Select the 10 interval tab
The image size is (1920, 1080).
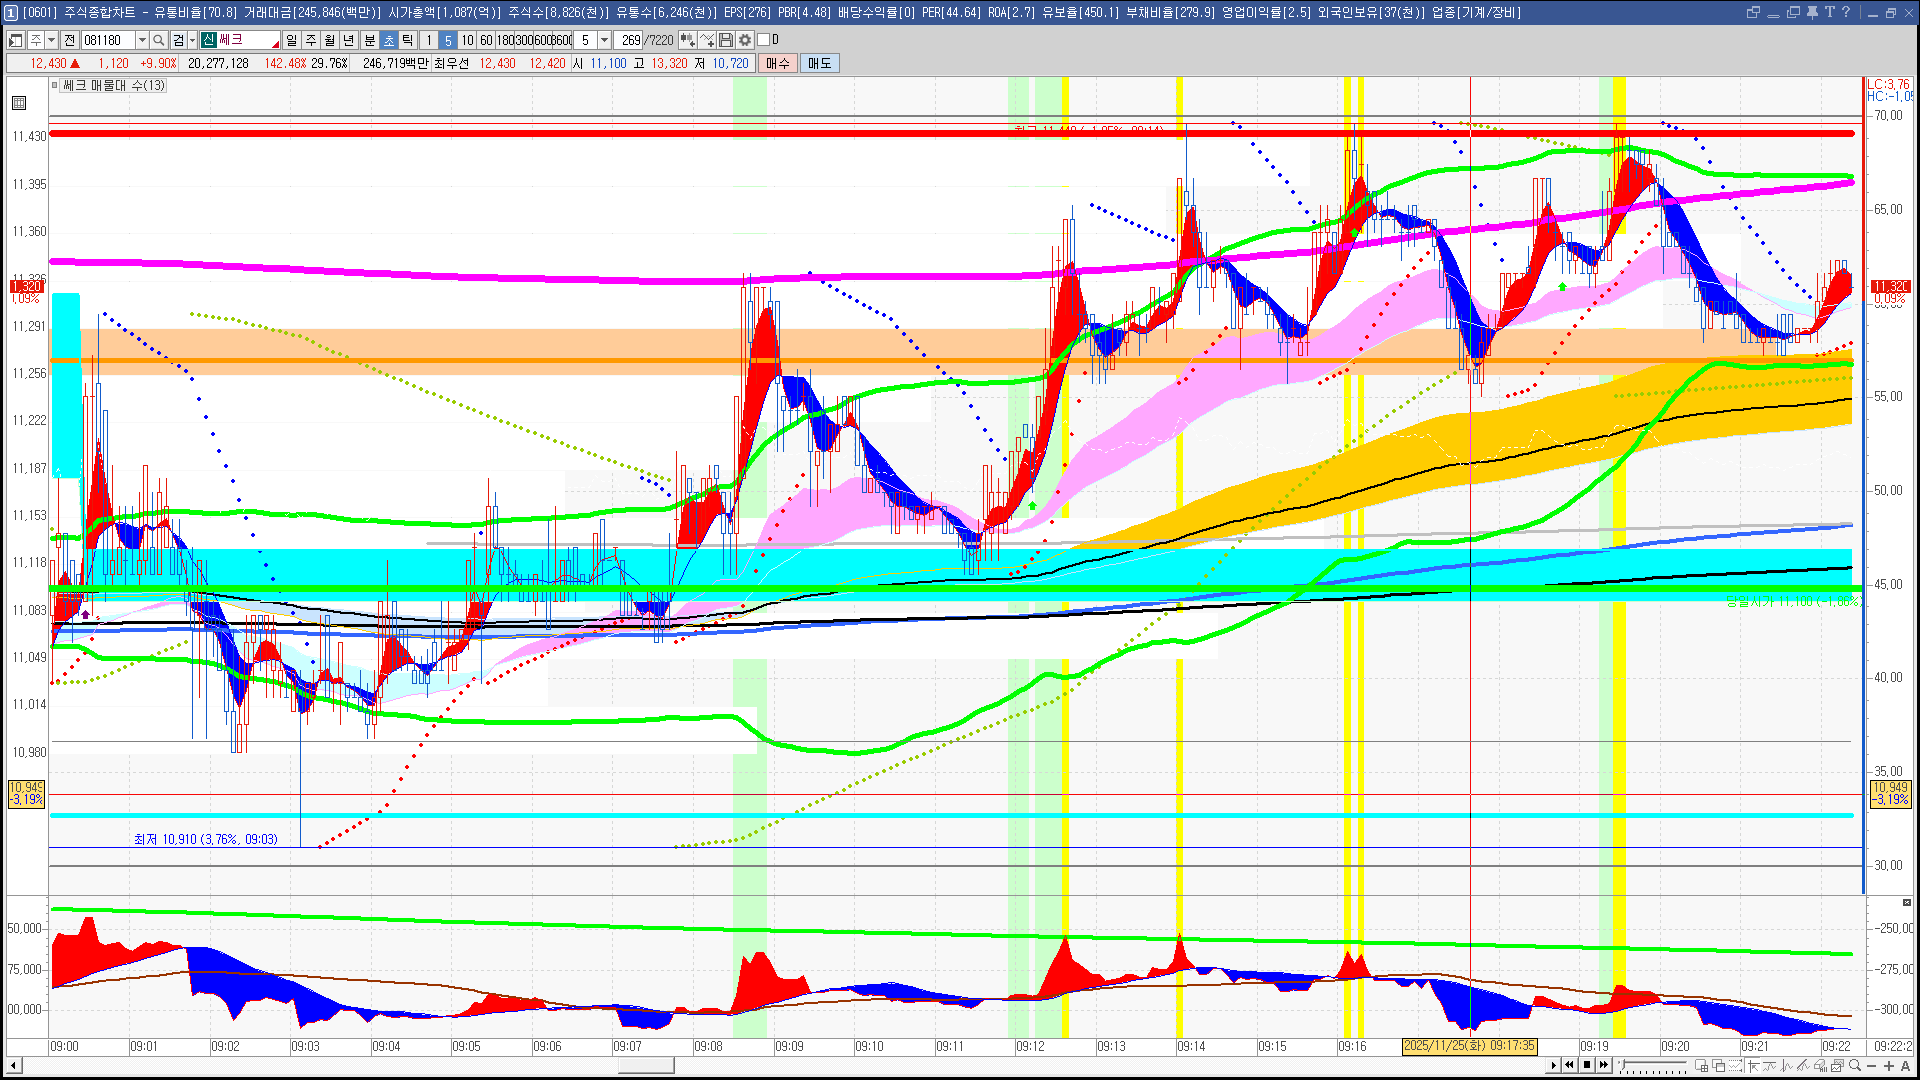click(467, 40)
